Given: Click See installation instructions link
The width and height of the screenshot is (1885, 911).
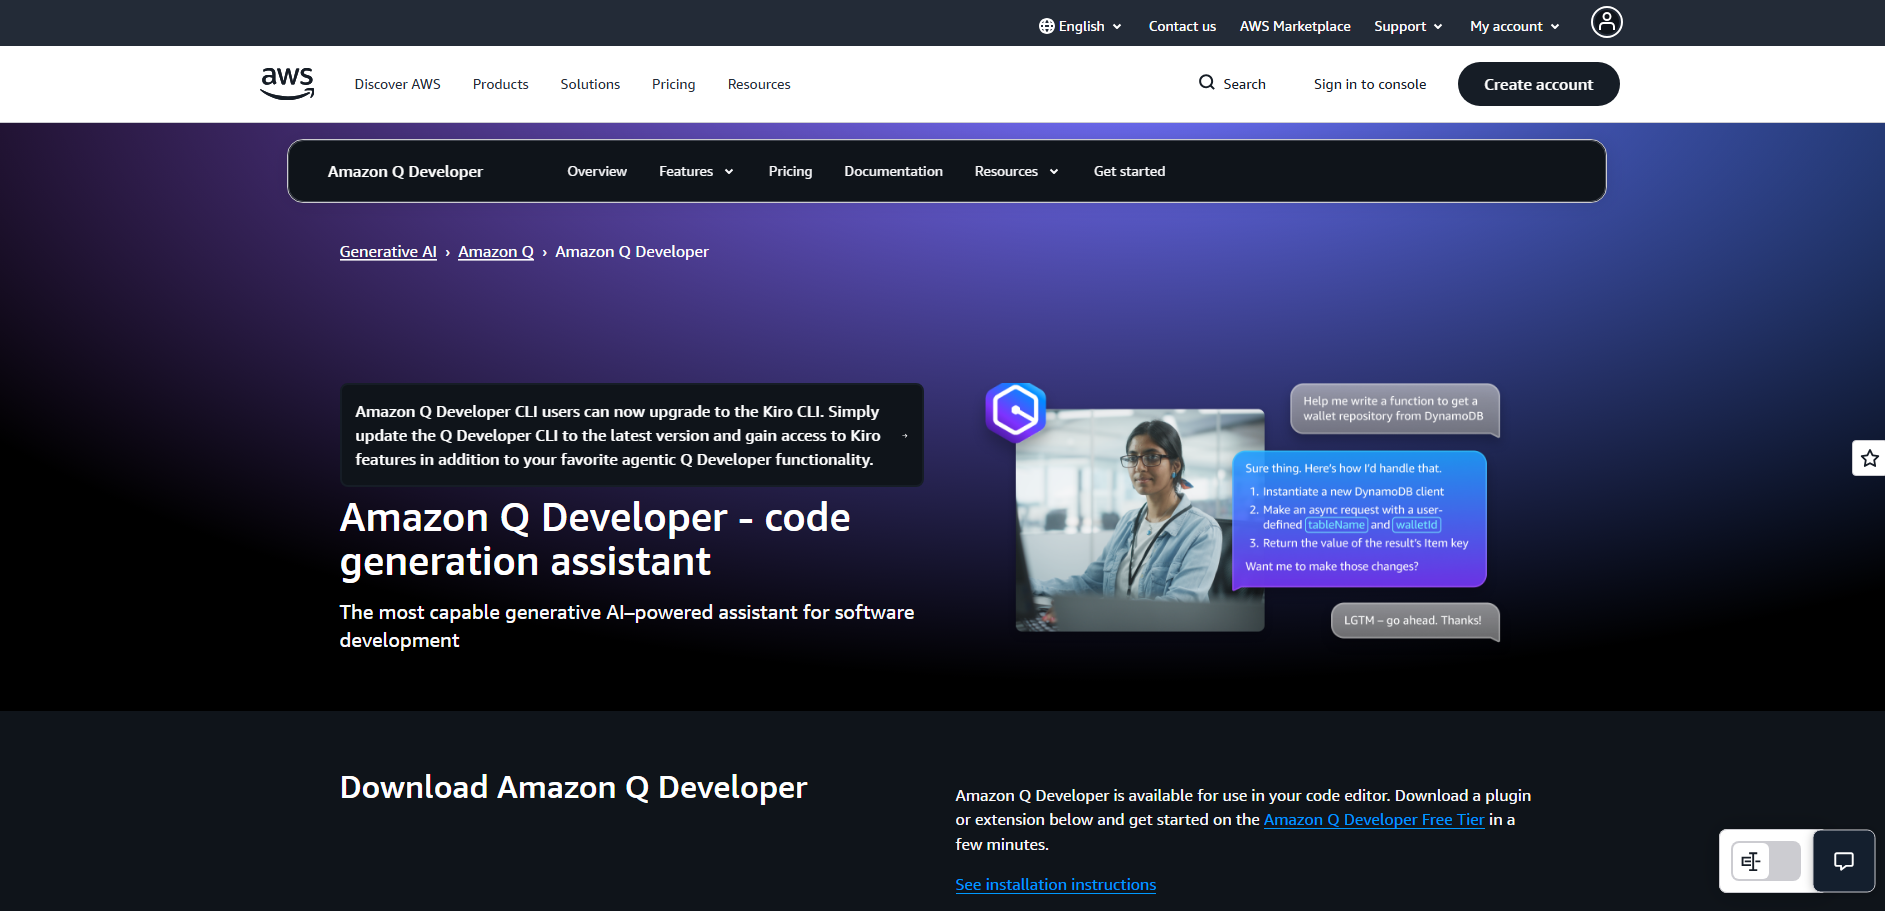Looking at the screenshot, I should 1055,885.
